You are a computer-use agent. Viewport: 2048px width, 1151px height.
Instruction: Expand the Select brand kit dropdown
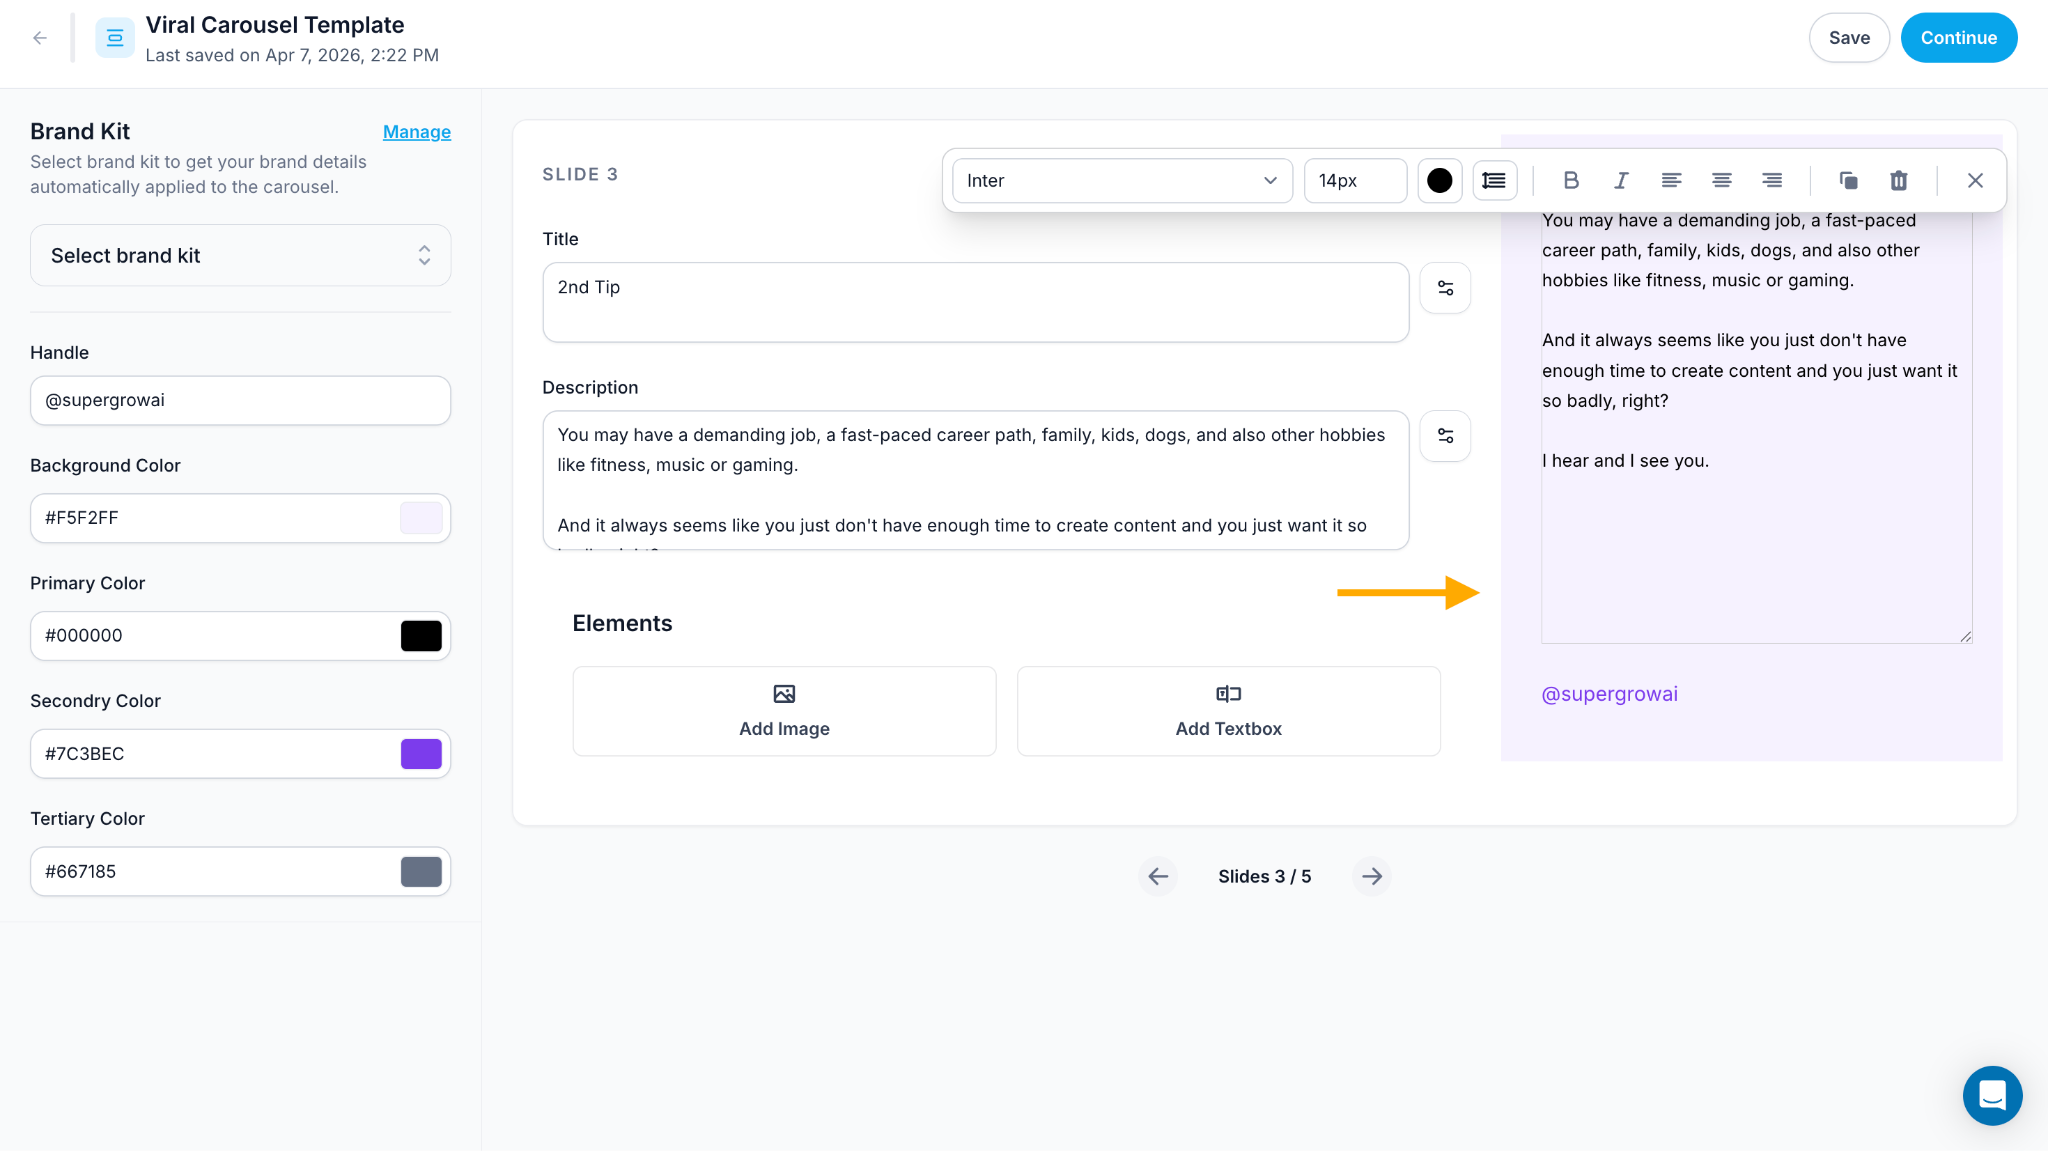point(240,255)
